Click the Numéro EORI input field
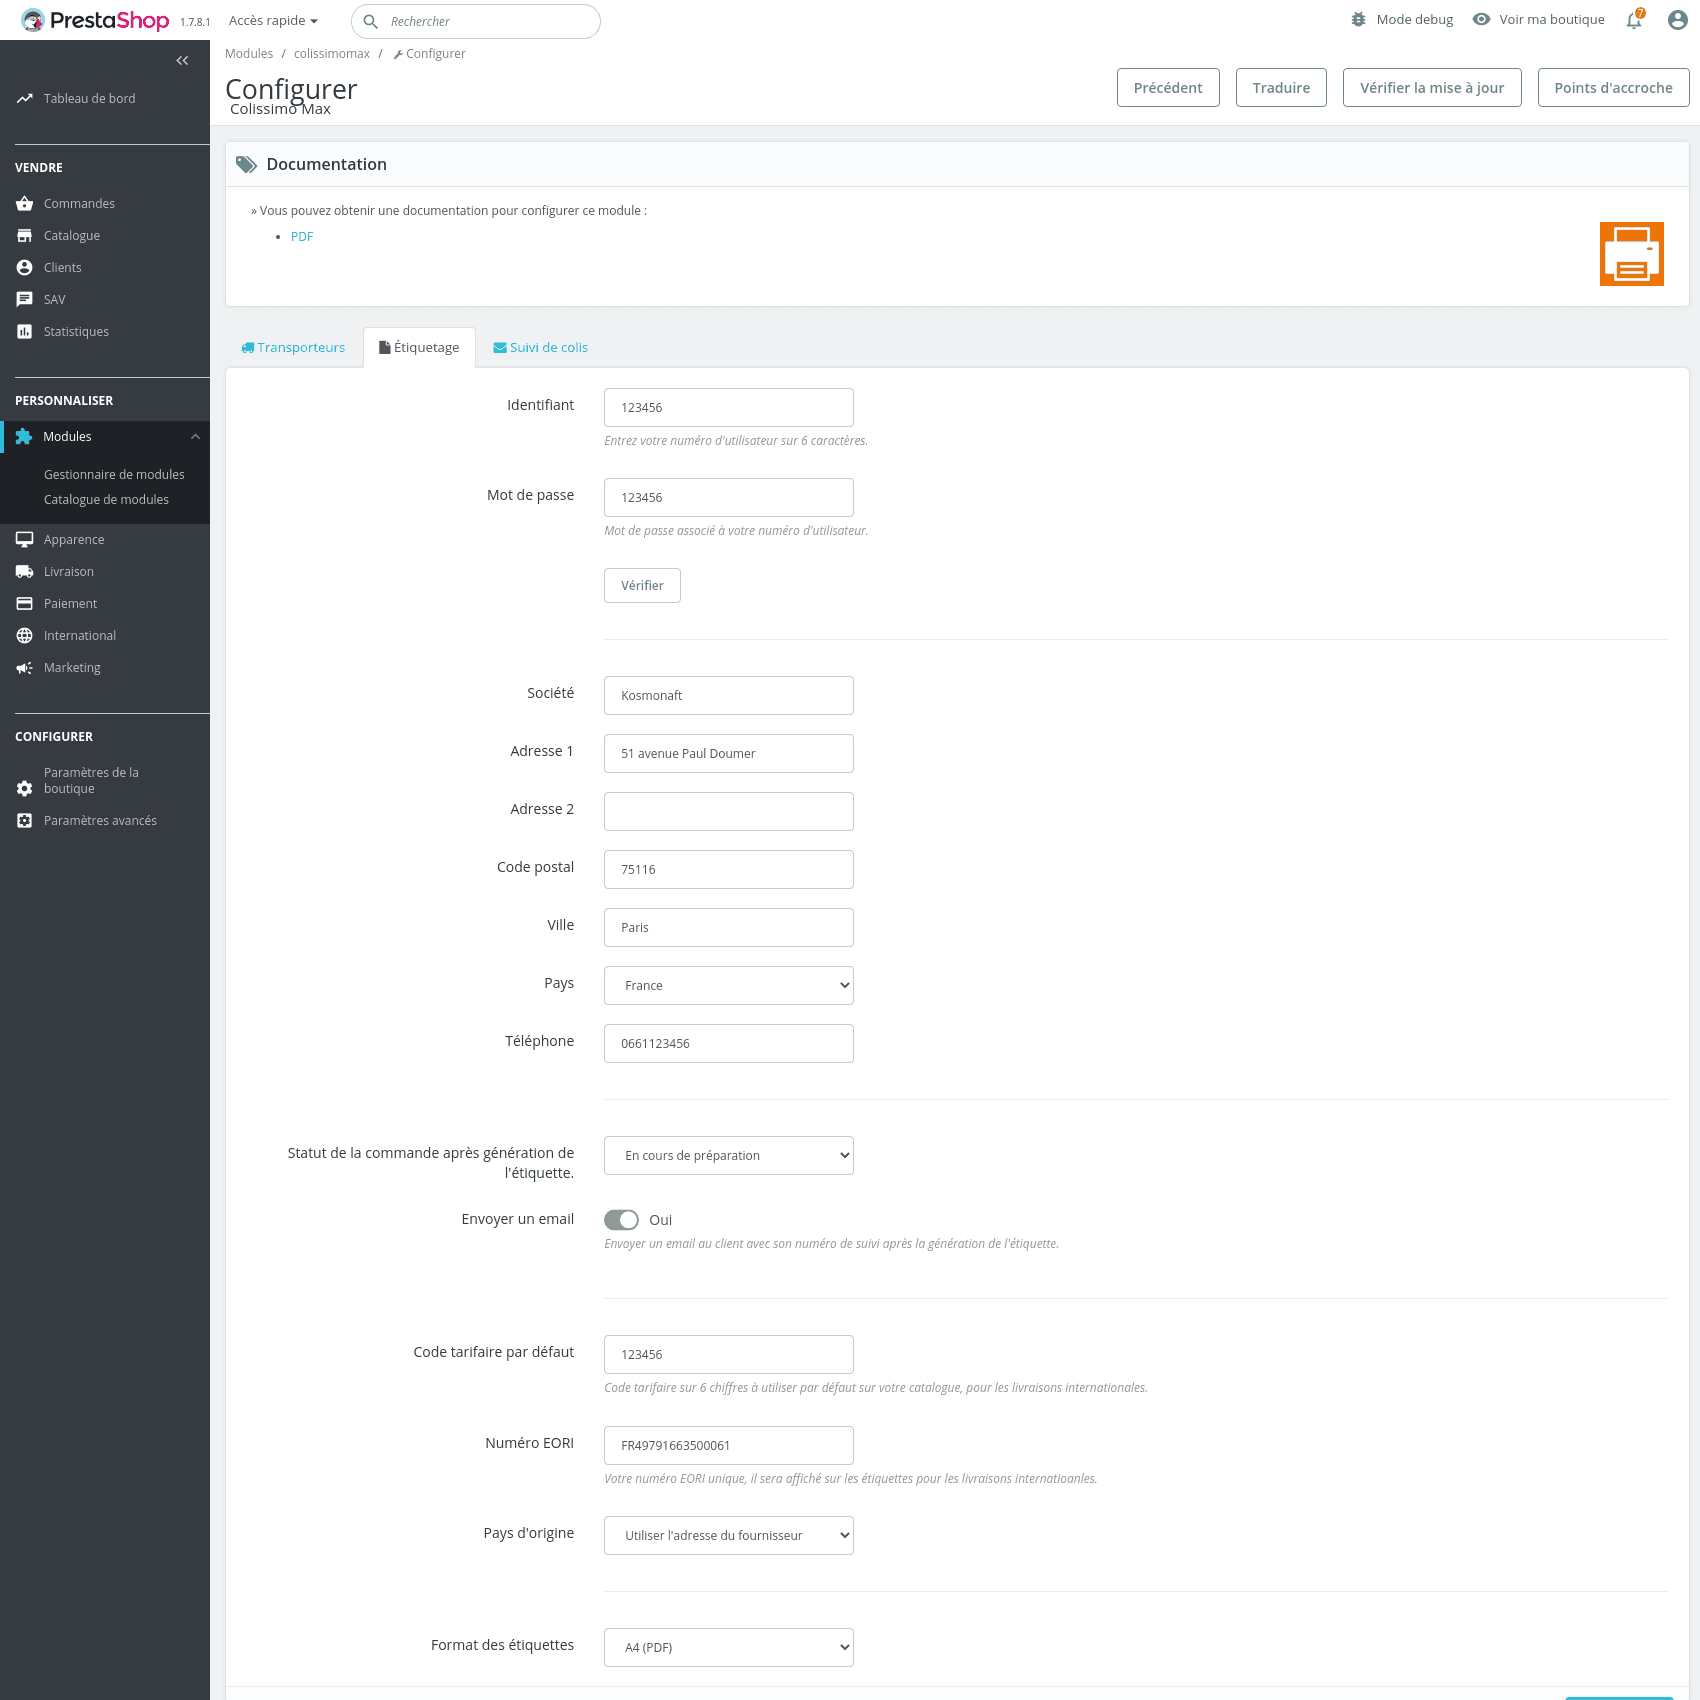The width and height of the screenshot is (1700, 1700). pos(728,1446)
